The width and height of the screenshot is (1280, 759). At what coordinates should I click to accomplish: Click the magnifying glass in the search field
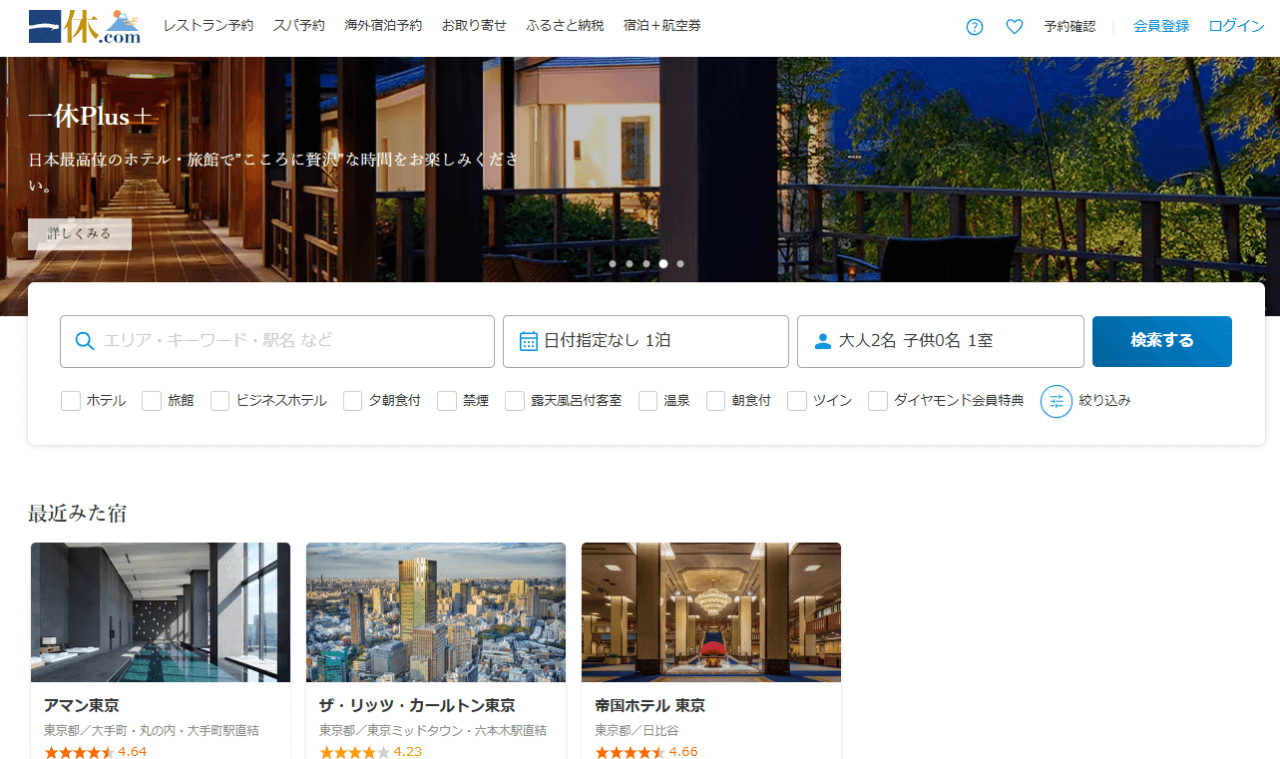[x=85, y=341]
